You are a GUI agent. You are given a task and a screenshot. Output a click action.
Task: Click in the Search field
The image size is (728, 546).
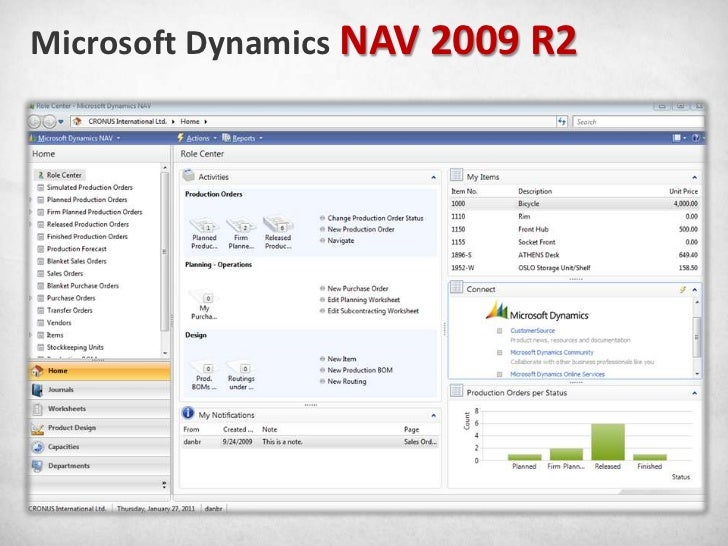[638, 122]
